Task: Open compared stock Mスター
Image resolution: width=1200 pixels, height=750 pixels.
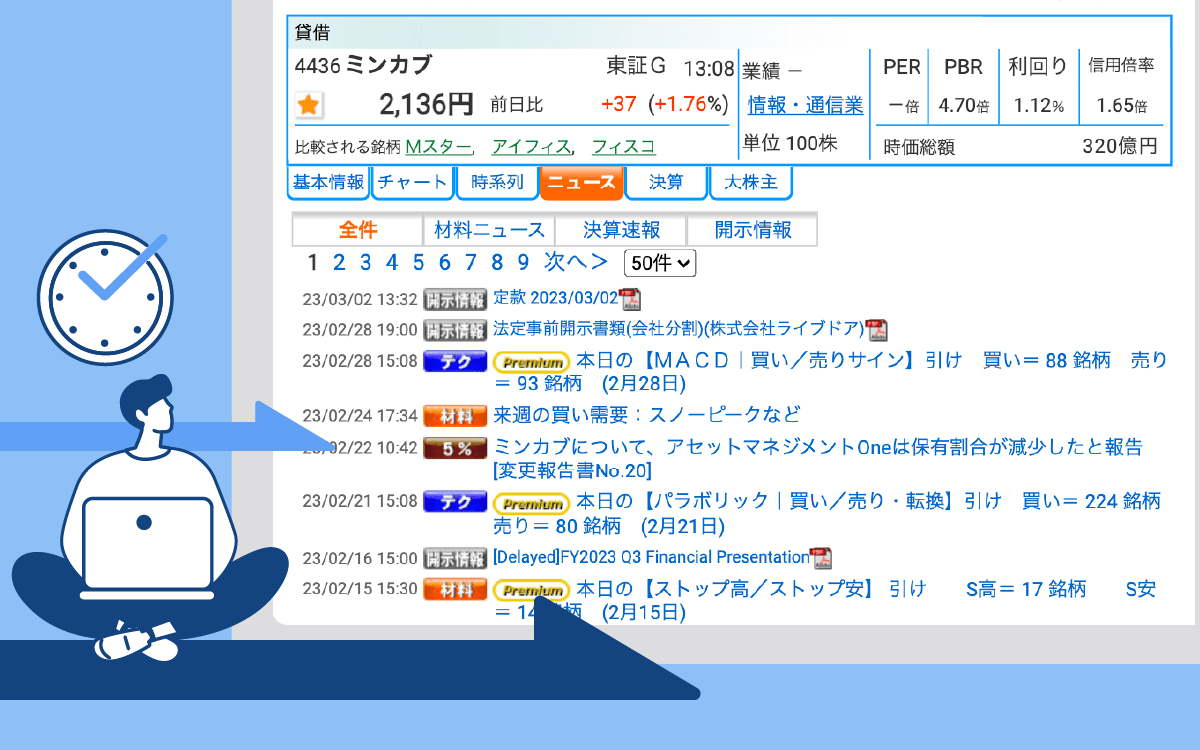Action: tap(438, 147)
